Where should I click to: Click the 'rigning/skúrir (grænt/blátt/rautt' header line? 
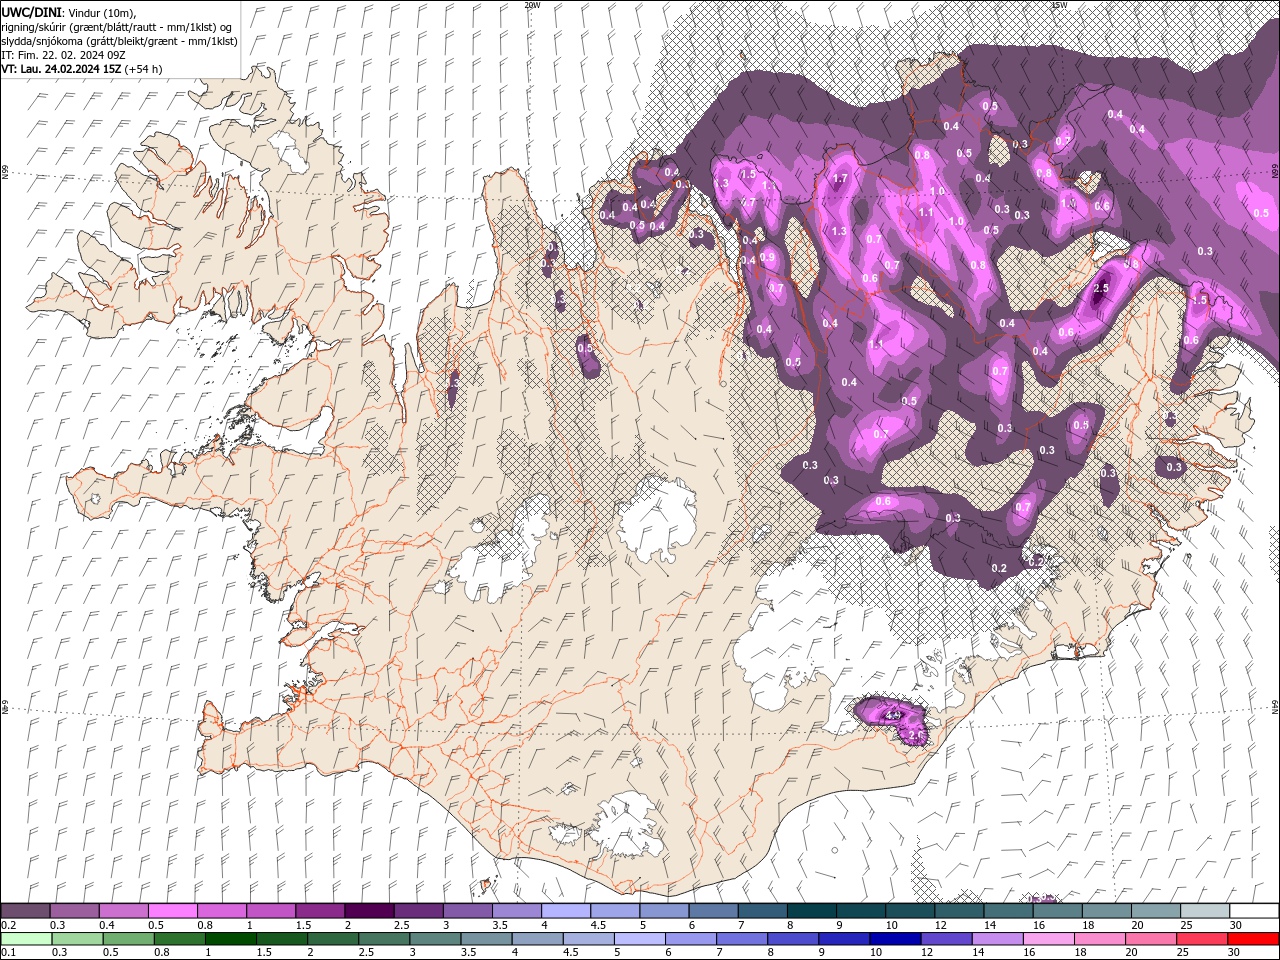coord(117,26)
